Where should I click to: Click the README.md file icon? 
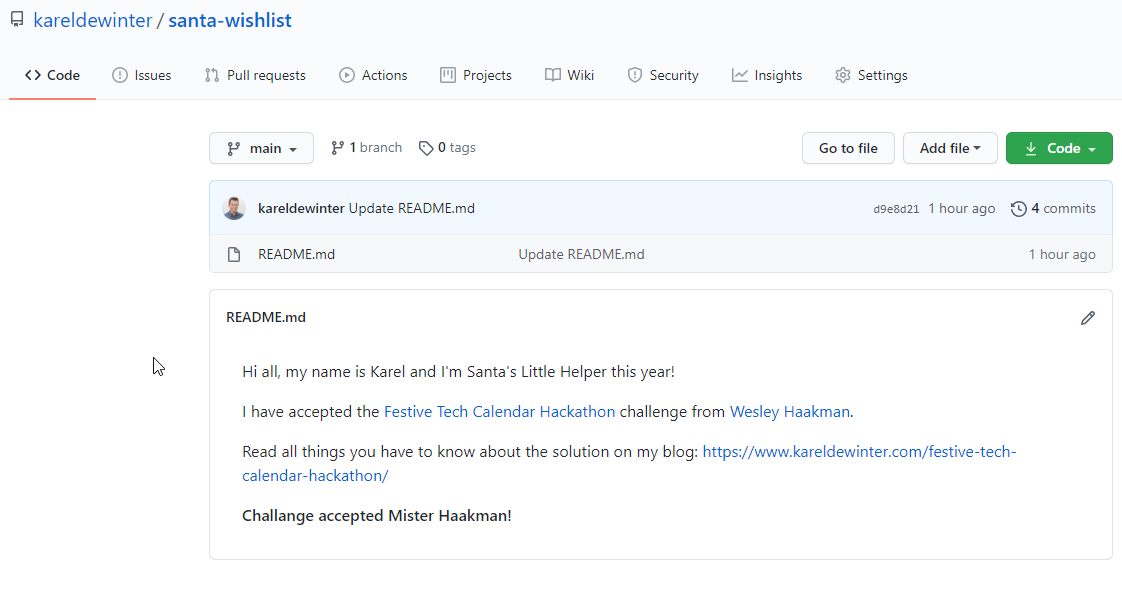pyautogui.click(x=234, y=255)
